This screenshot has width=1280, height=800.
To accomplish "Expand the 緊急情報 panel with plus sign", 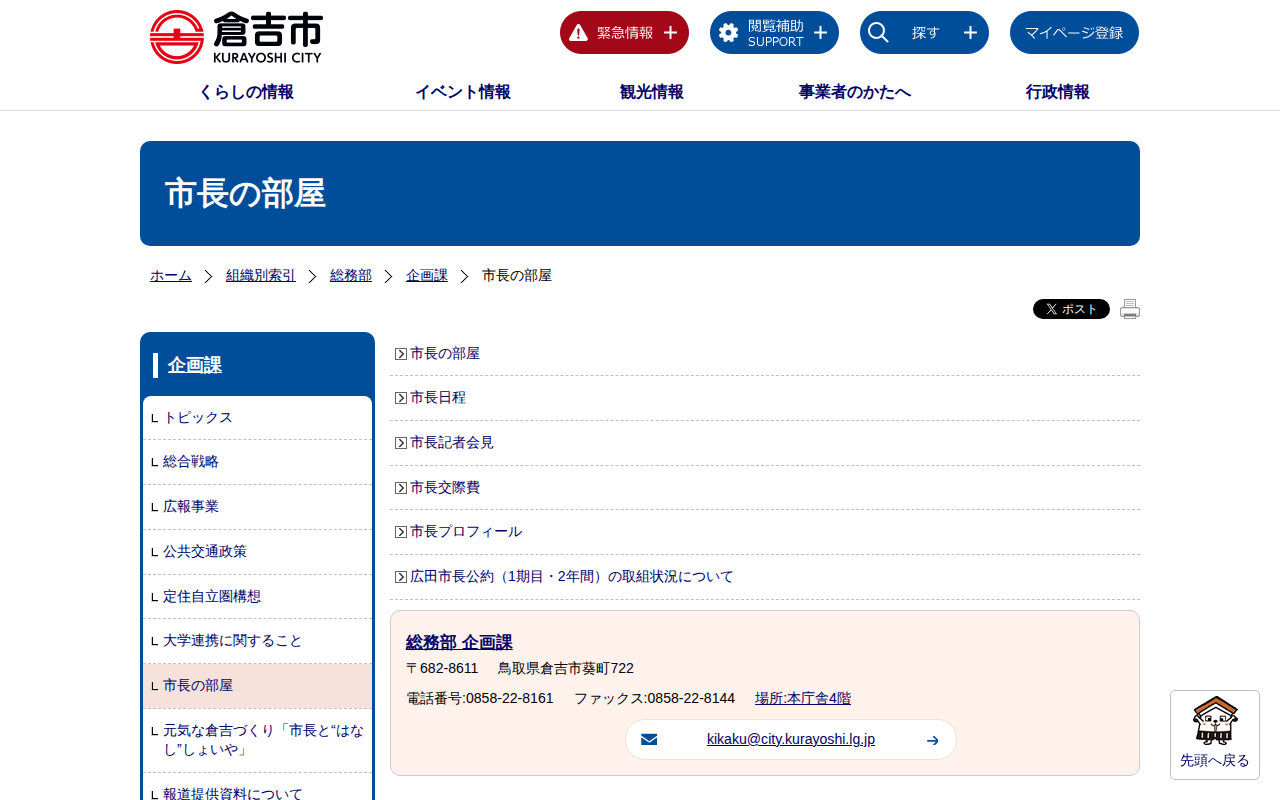I will click(x=670, y=33).
